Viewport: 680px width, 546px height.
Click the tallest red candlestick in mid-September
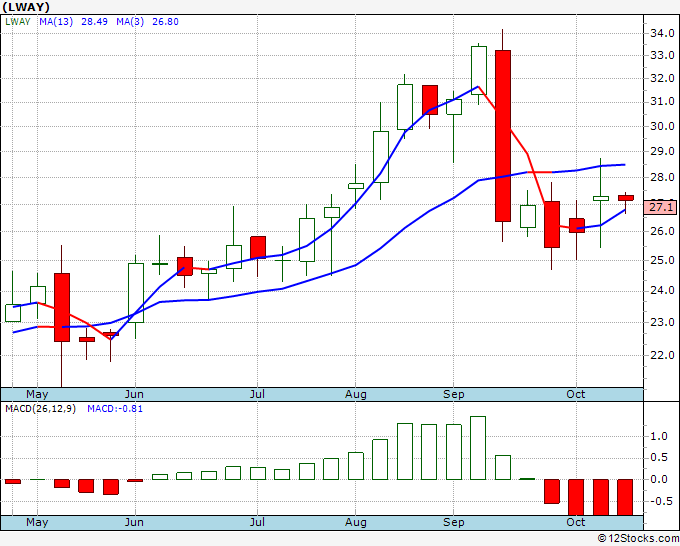point(503,136)
